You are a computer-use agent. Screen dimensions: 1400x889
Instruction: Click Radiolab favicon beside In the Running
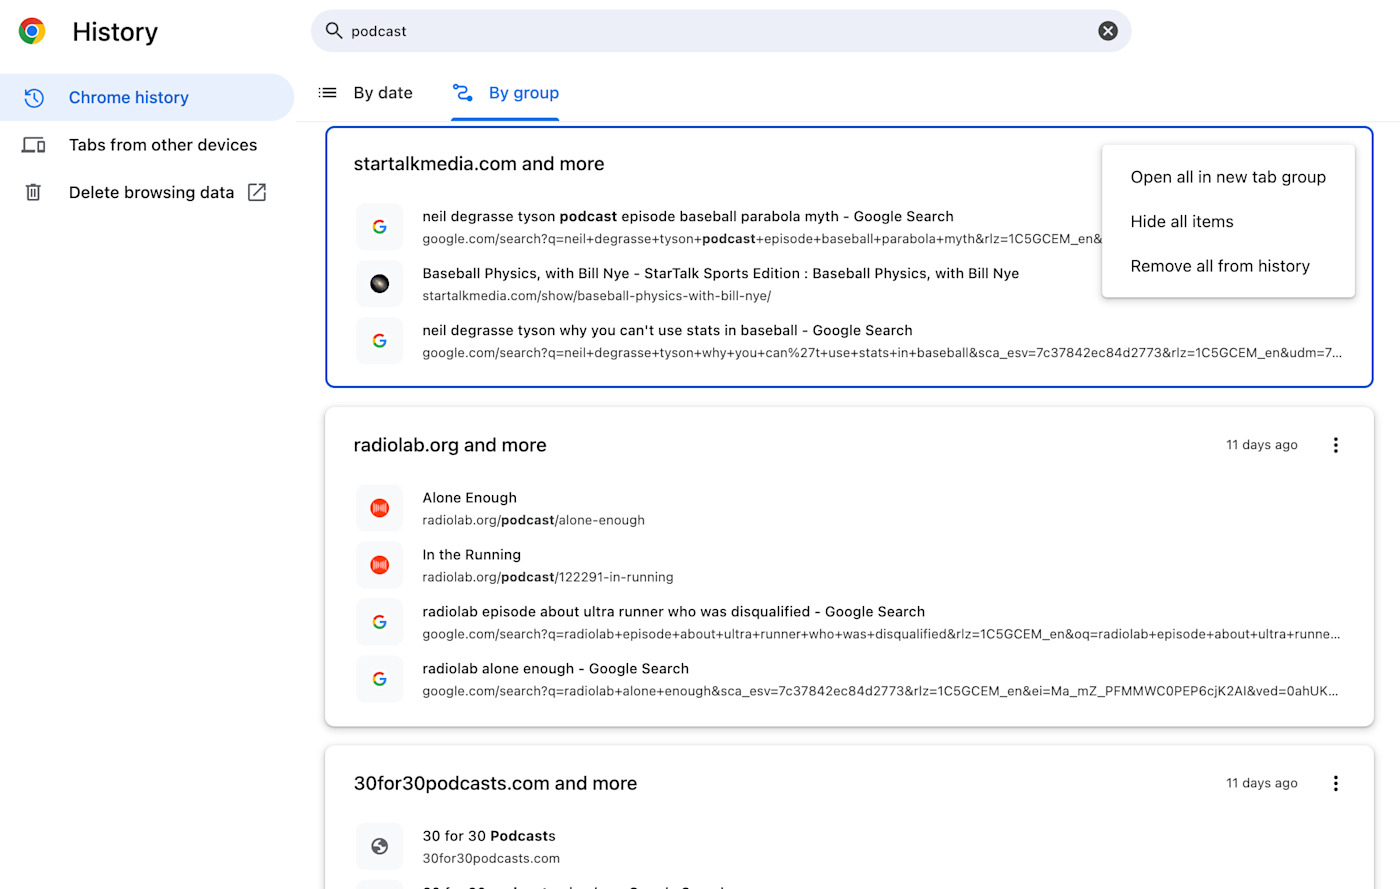tap(380, 565)
